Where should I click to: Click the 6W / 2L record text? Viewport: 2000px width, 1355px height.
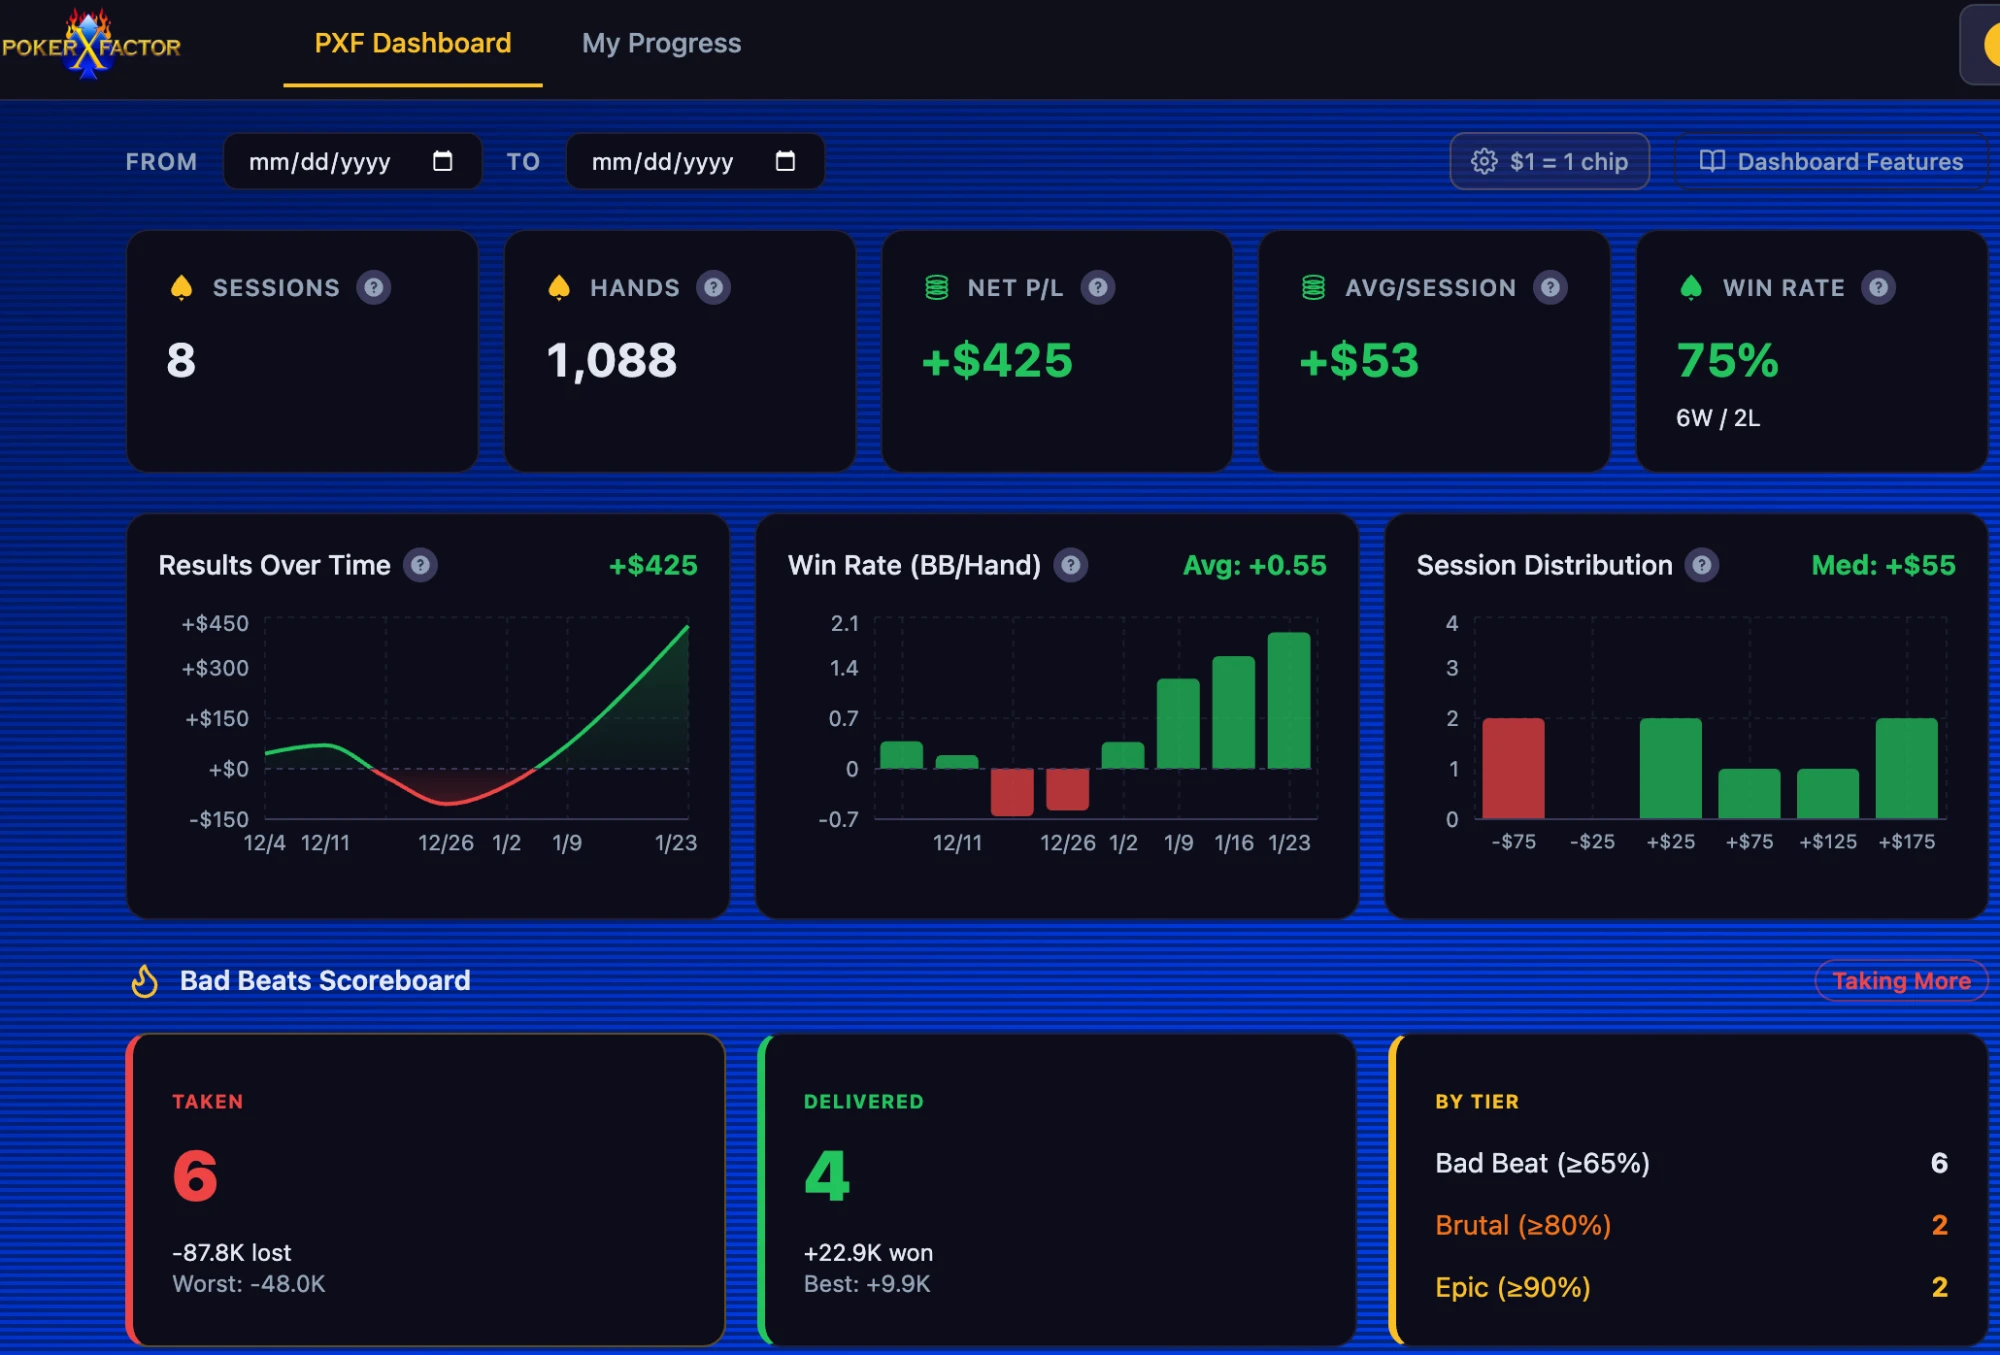coord(1718,418)
